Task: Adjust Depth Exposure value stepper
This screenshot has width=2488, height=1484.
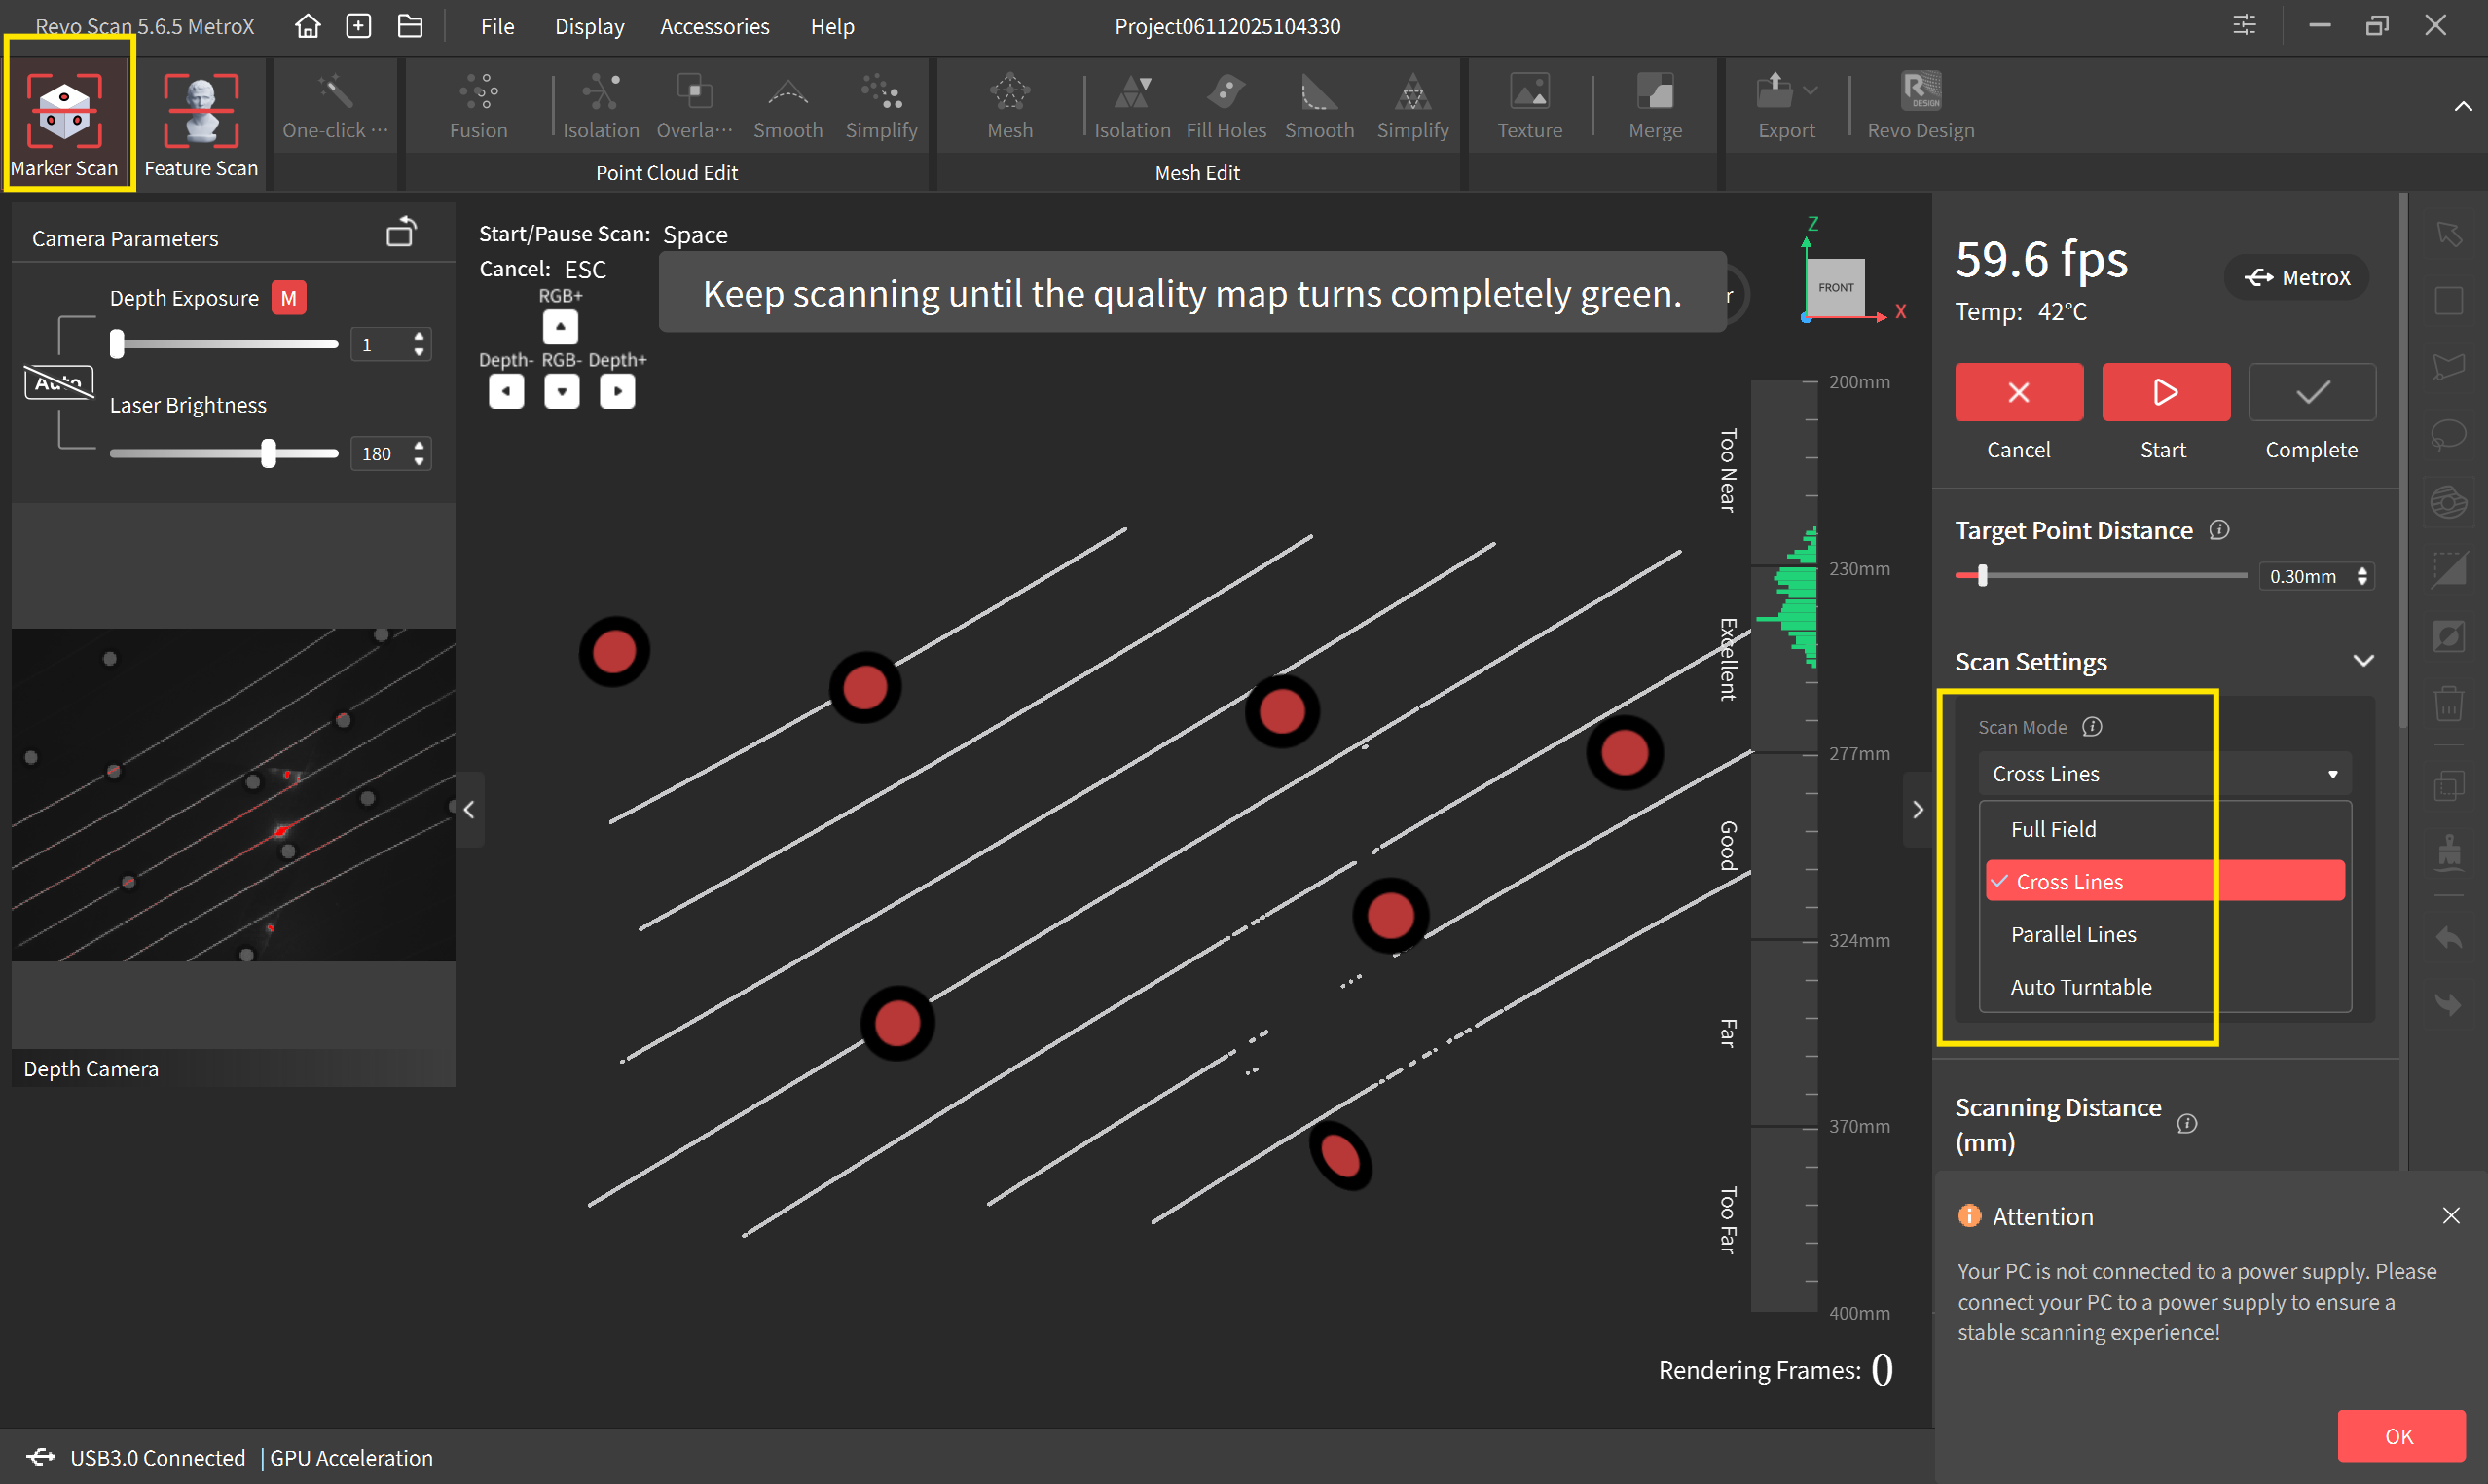Action: pyautogui.click(x=419, y=344)
